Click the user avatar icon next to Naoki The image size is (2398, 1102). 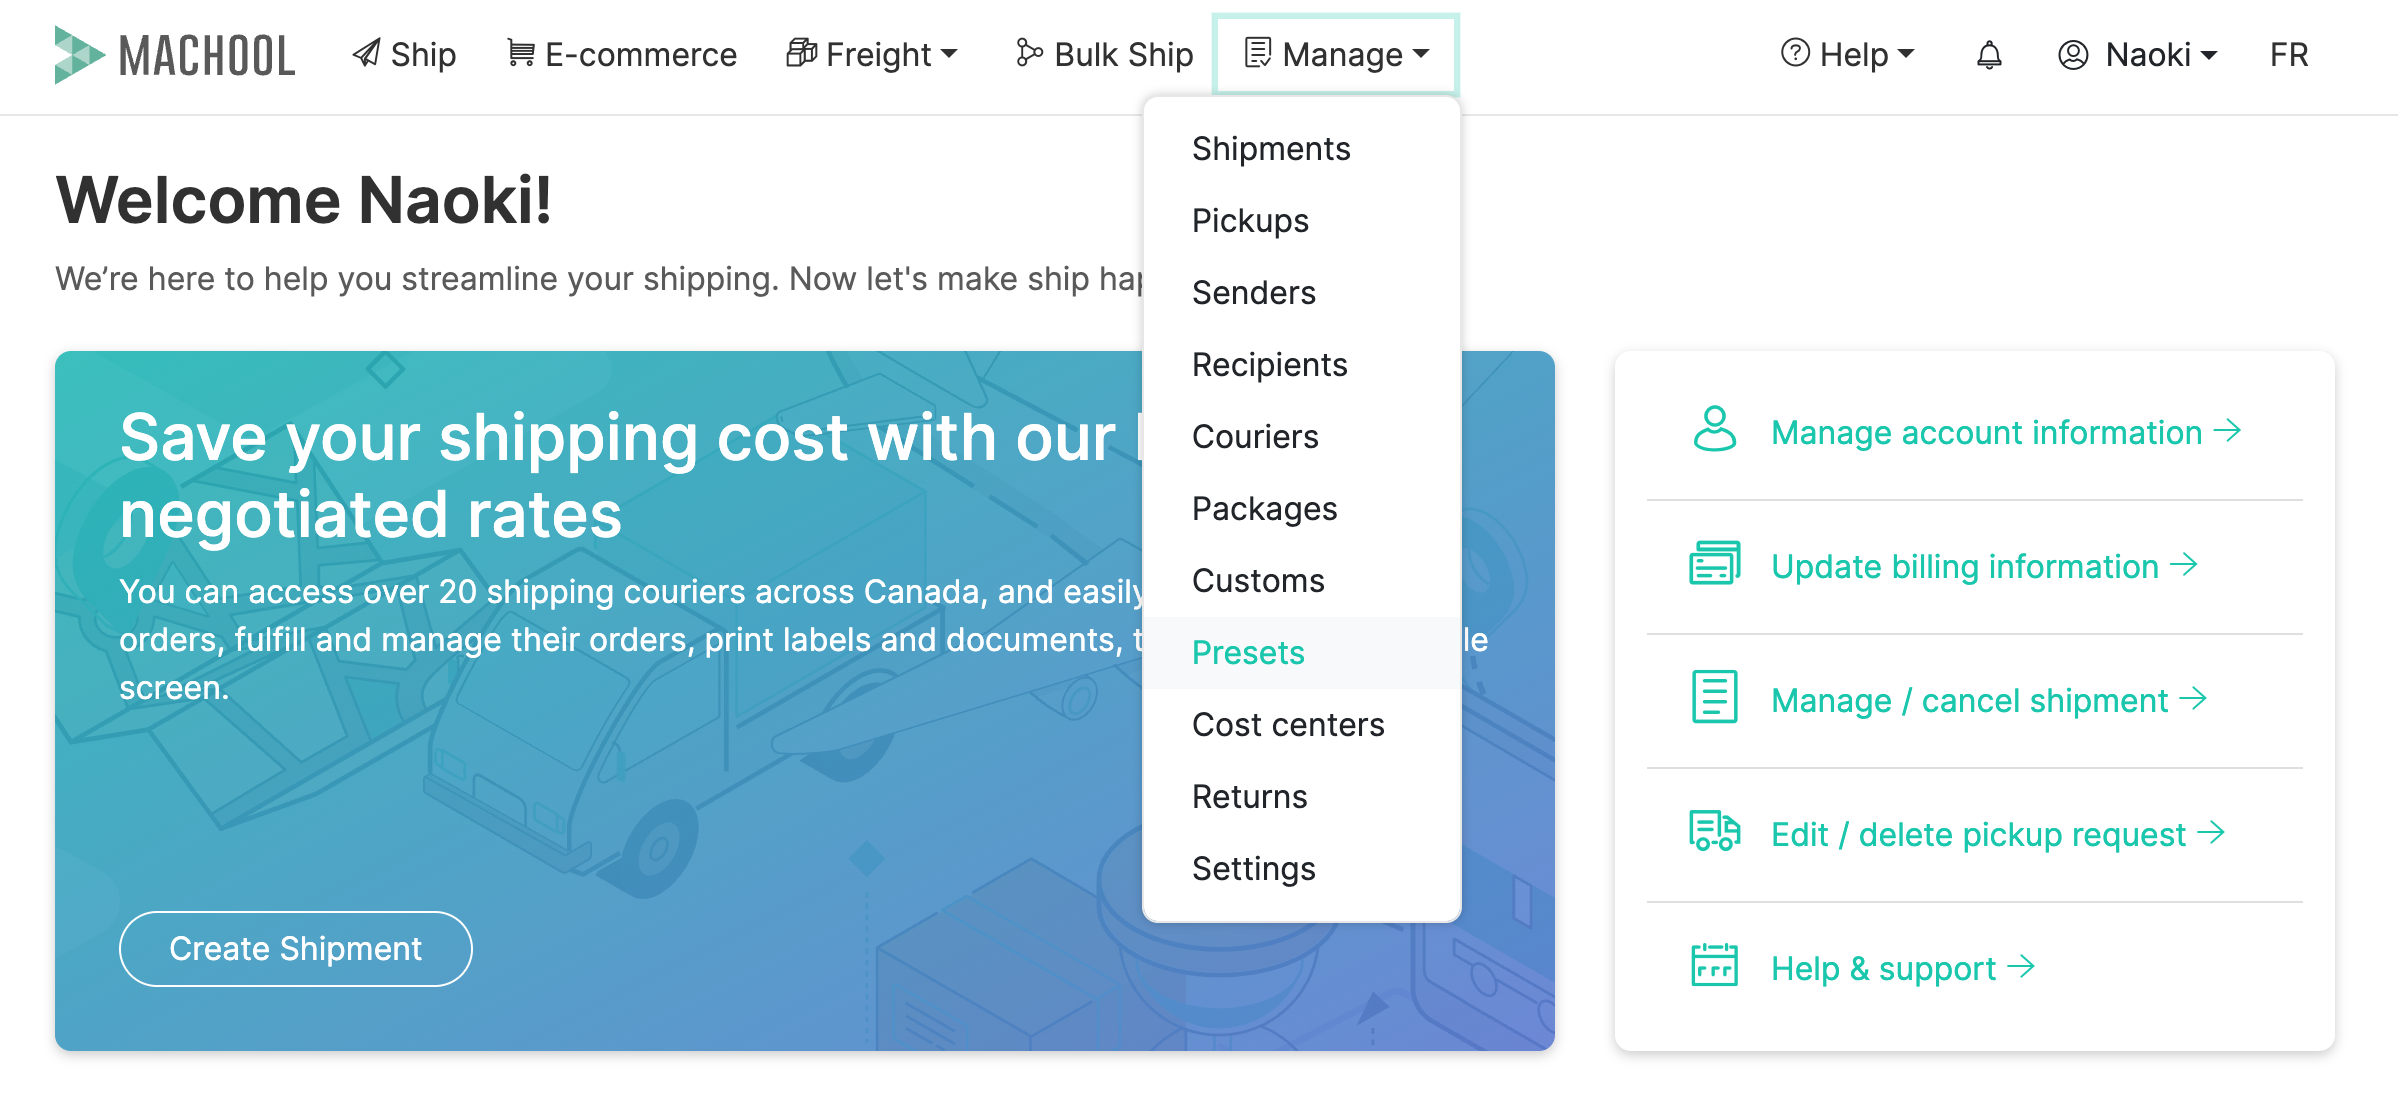point(2073,54)
